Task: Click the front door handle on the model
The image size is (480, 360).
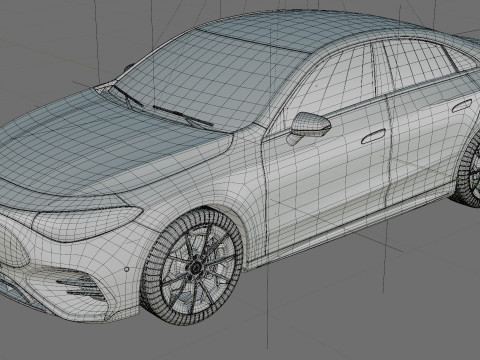Action: [x=374, y=137]
